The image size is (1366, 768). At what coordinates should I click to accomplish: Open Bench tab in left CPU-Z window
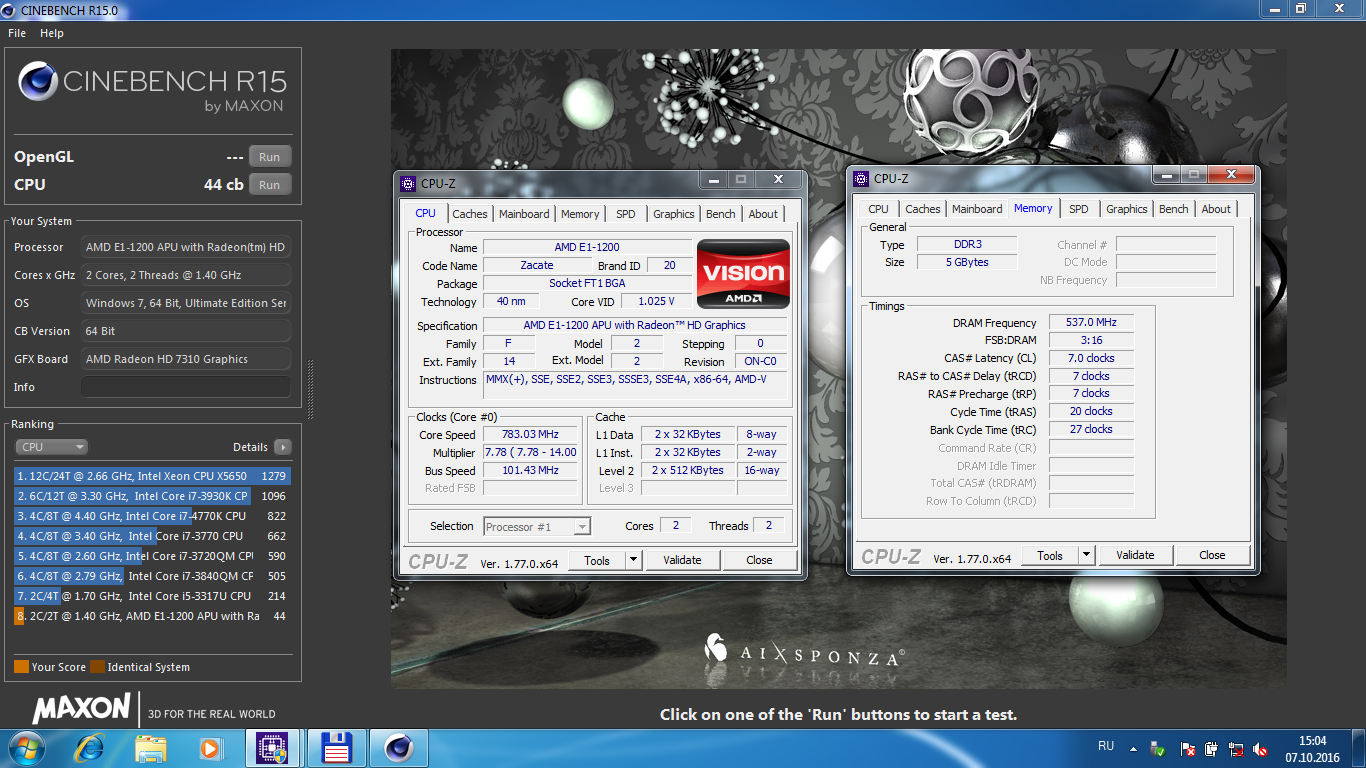pos(721,214)
